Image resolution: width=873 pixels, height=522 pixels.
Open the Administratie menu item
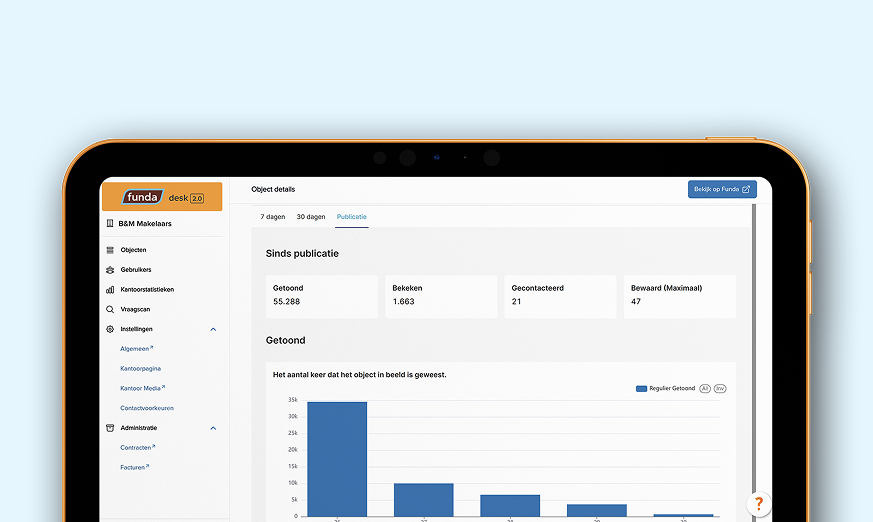(x=139, y=428)
